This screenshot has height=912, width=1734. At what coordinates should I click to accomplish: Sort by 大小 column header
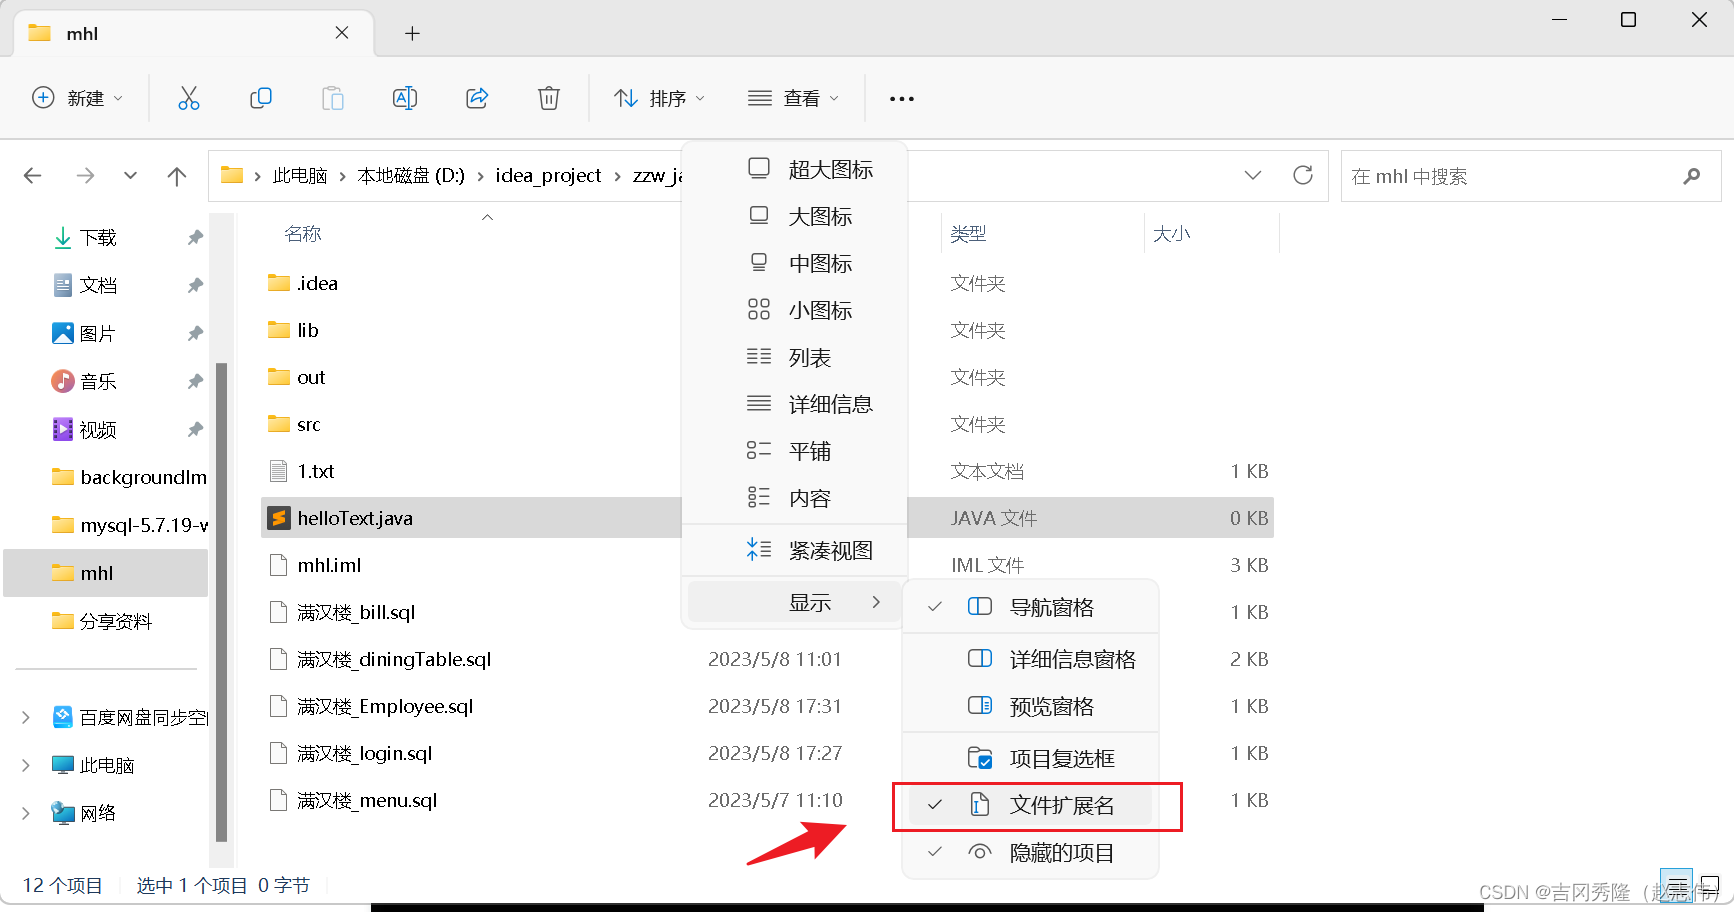1171,233
